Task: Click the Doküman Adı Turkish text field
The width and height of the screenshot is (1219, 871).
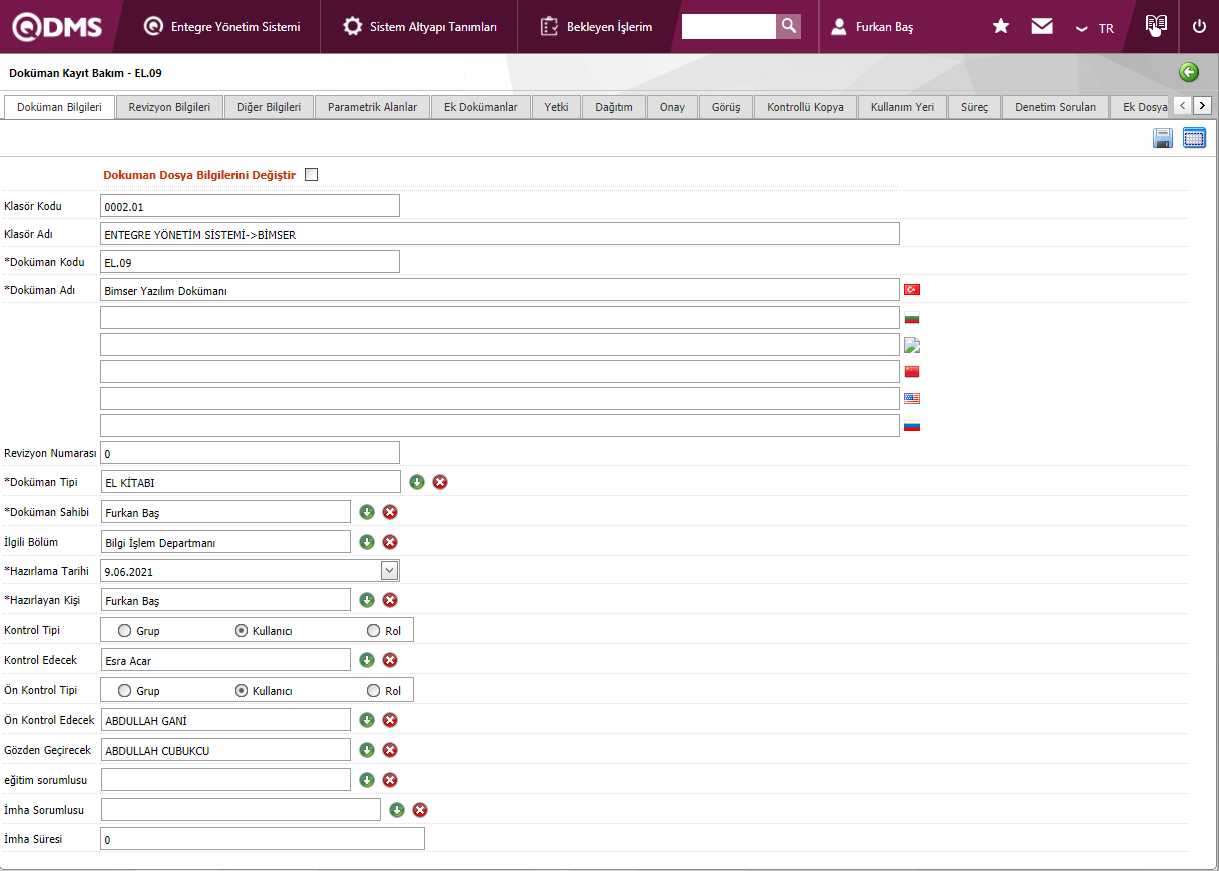Action: point(499,290)
